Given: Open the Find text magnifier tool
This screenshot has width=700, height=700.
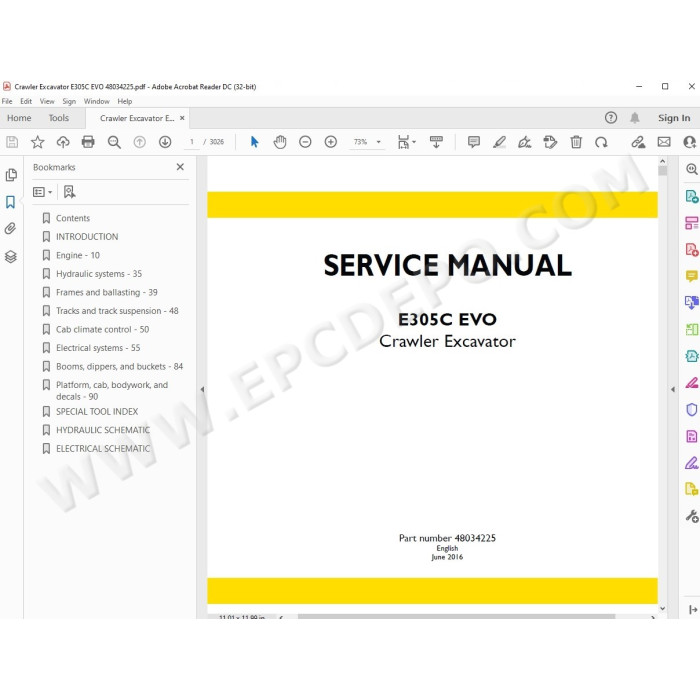Looking at the screenshot, I should coord(114,142).
